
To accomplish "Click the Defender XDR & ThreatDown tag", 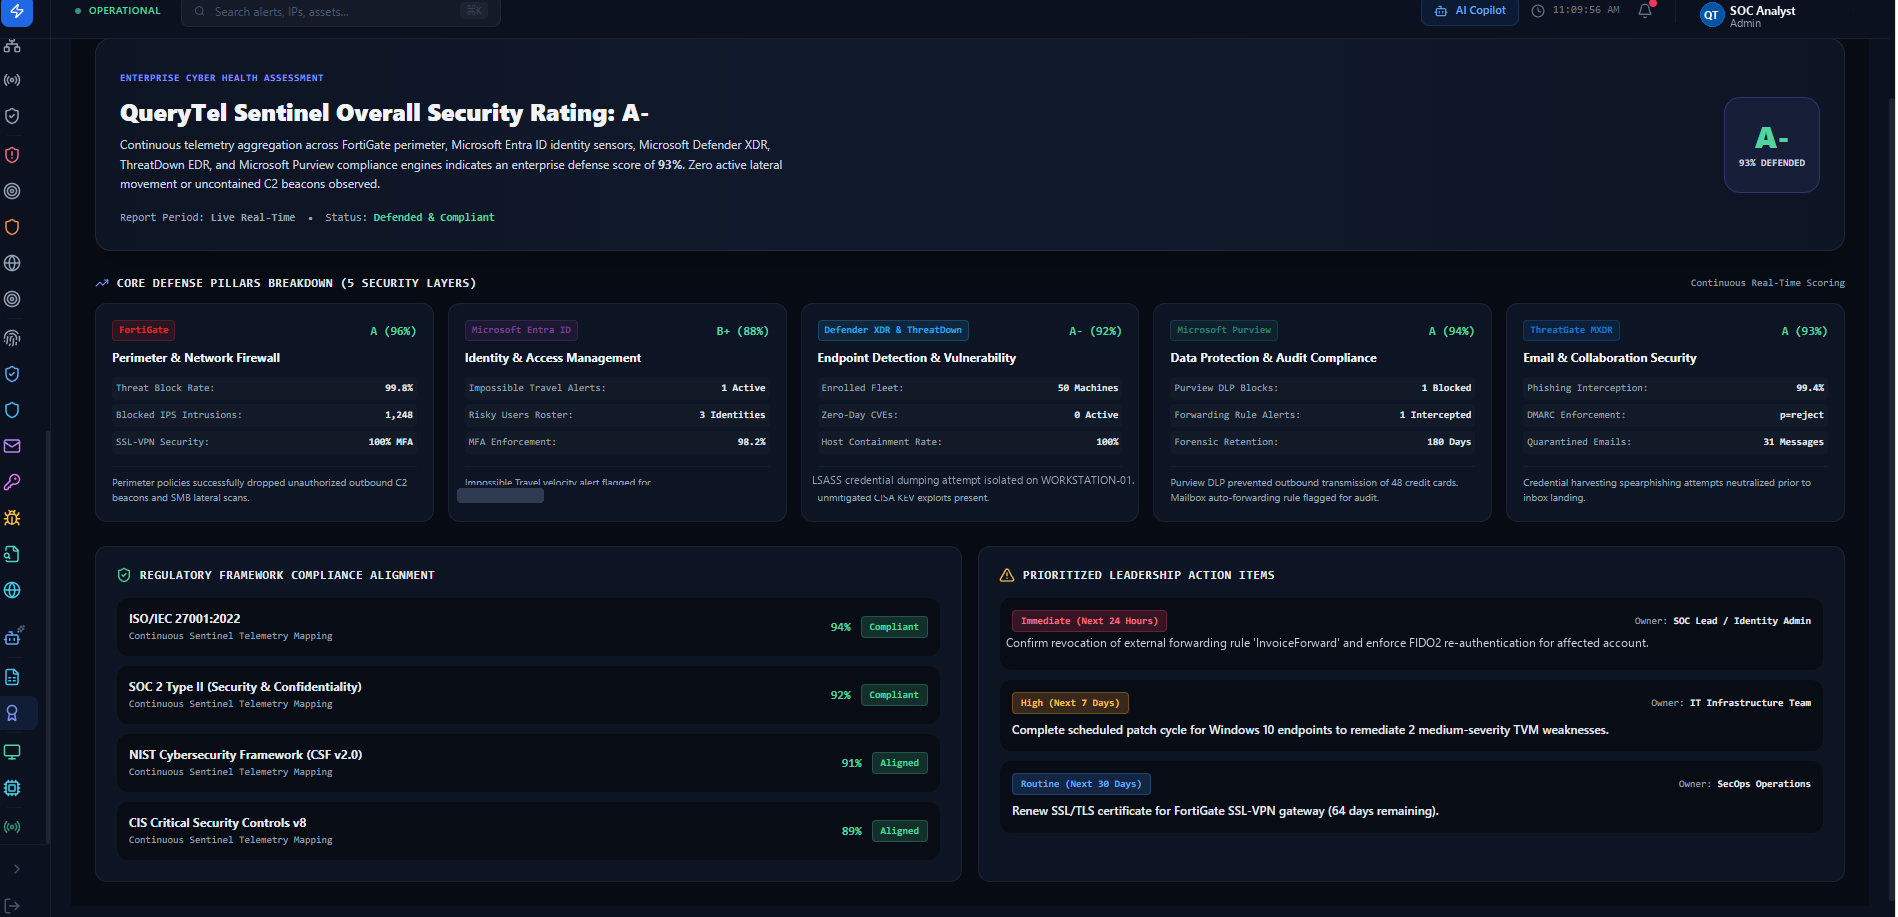I will pyautogui.click(x=893, y=330).
